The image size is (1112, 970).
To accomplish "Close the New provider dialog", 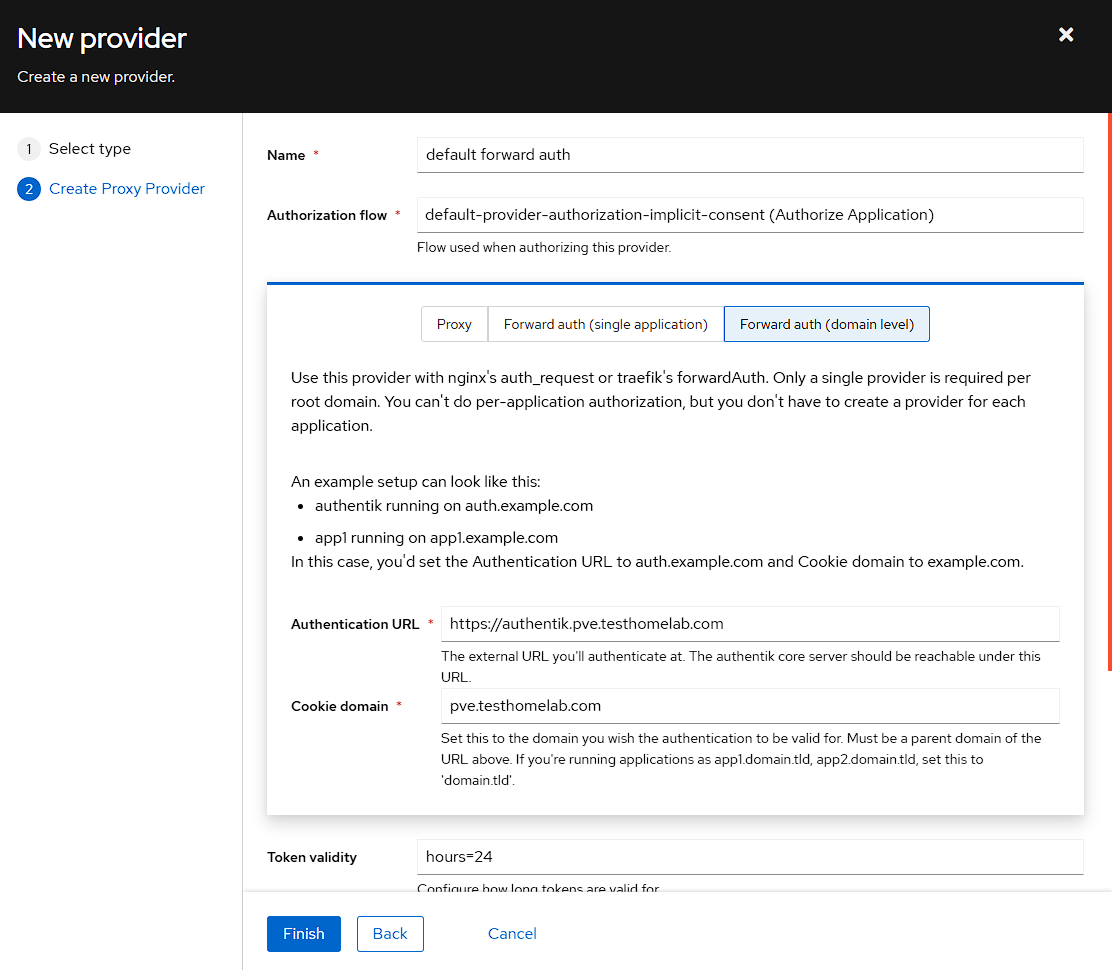I will pos(1066,35).
